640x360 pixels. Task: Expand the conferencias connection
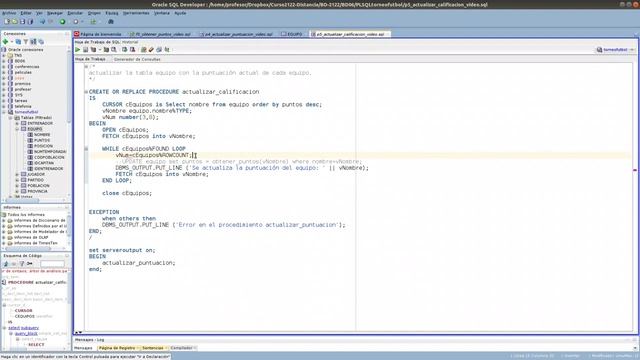[4, 67]
